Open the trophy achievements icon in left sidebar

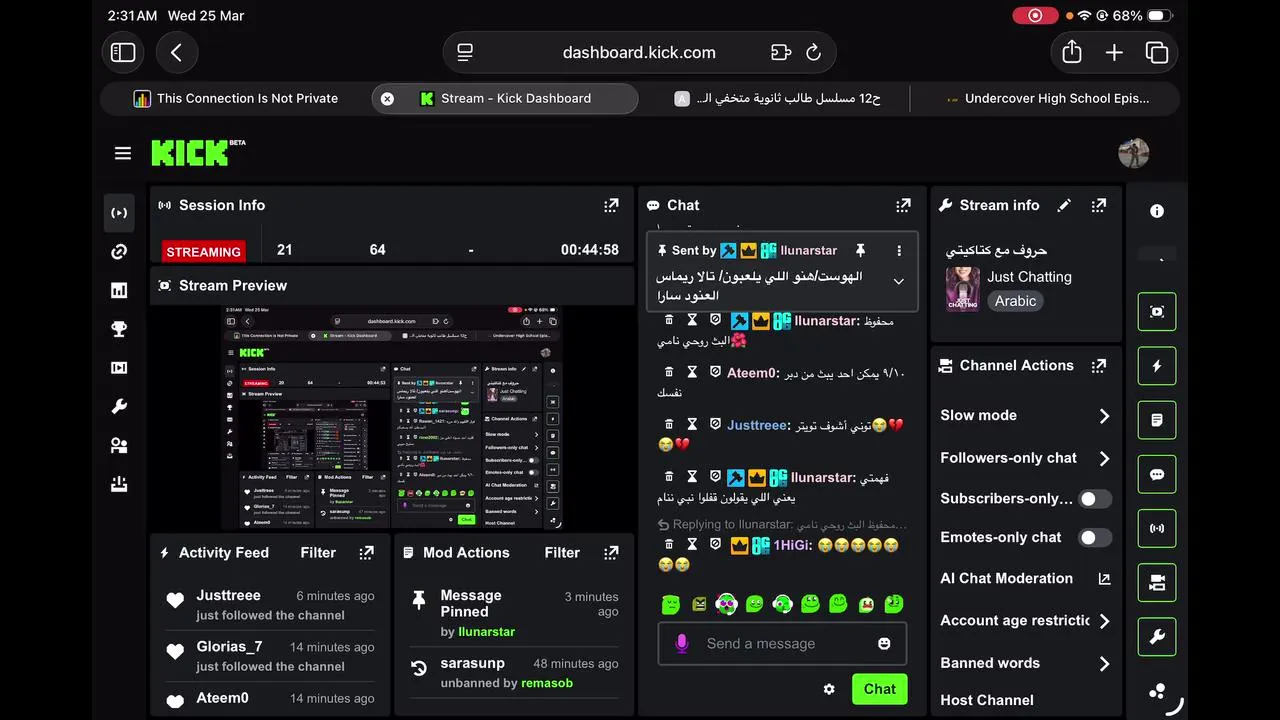click(x=119, y=329)
